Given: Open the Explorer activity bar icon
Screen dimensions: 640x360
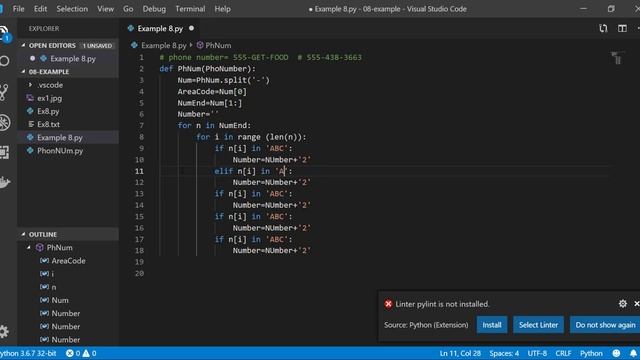Looking at the screenshot, I should tap(4, 32).
